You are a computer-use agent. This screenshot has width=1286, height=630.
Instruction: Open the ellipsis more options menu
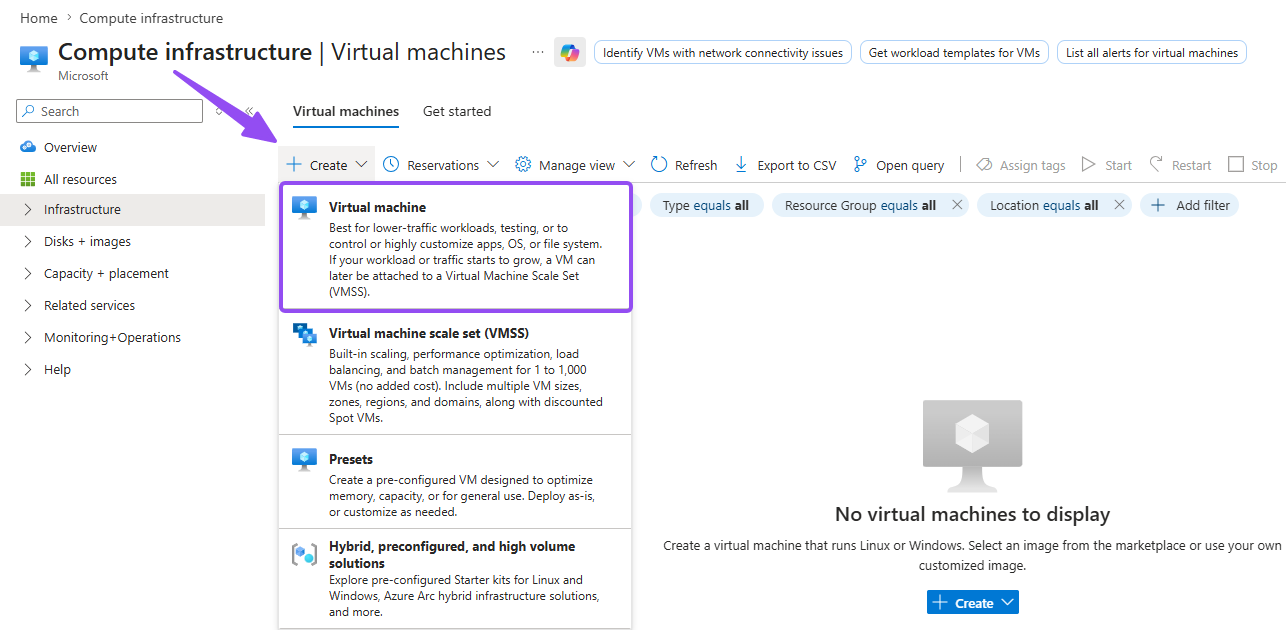(x=538, y=52)
